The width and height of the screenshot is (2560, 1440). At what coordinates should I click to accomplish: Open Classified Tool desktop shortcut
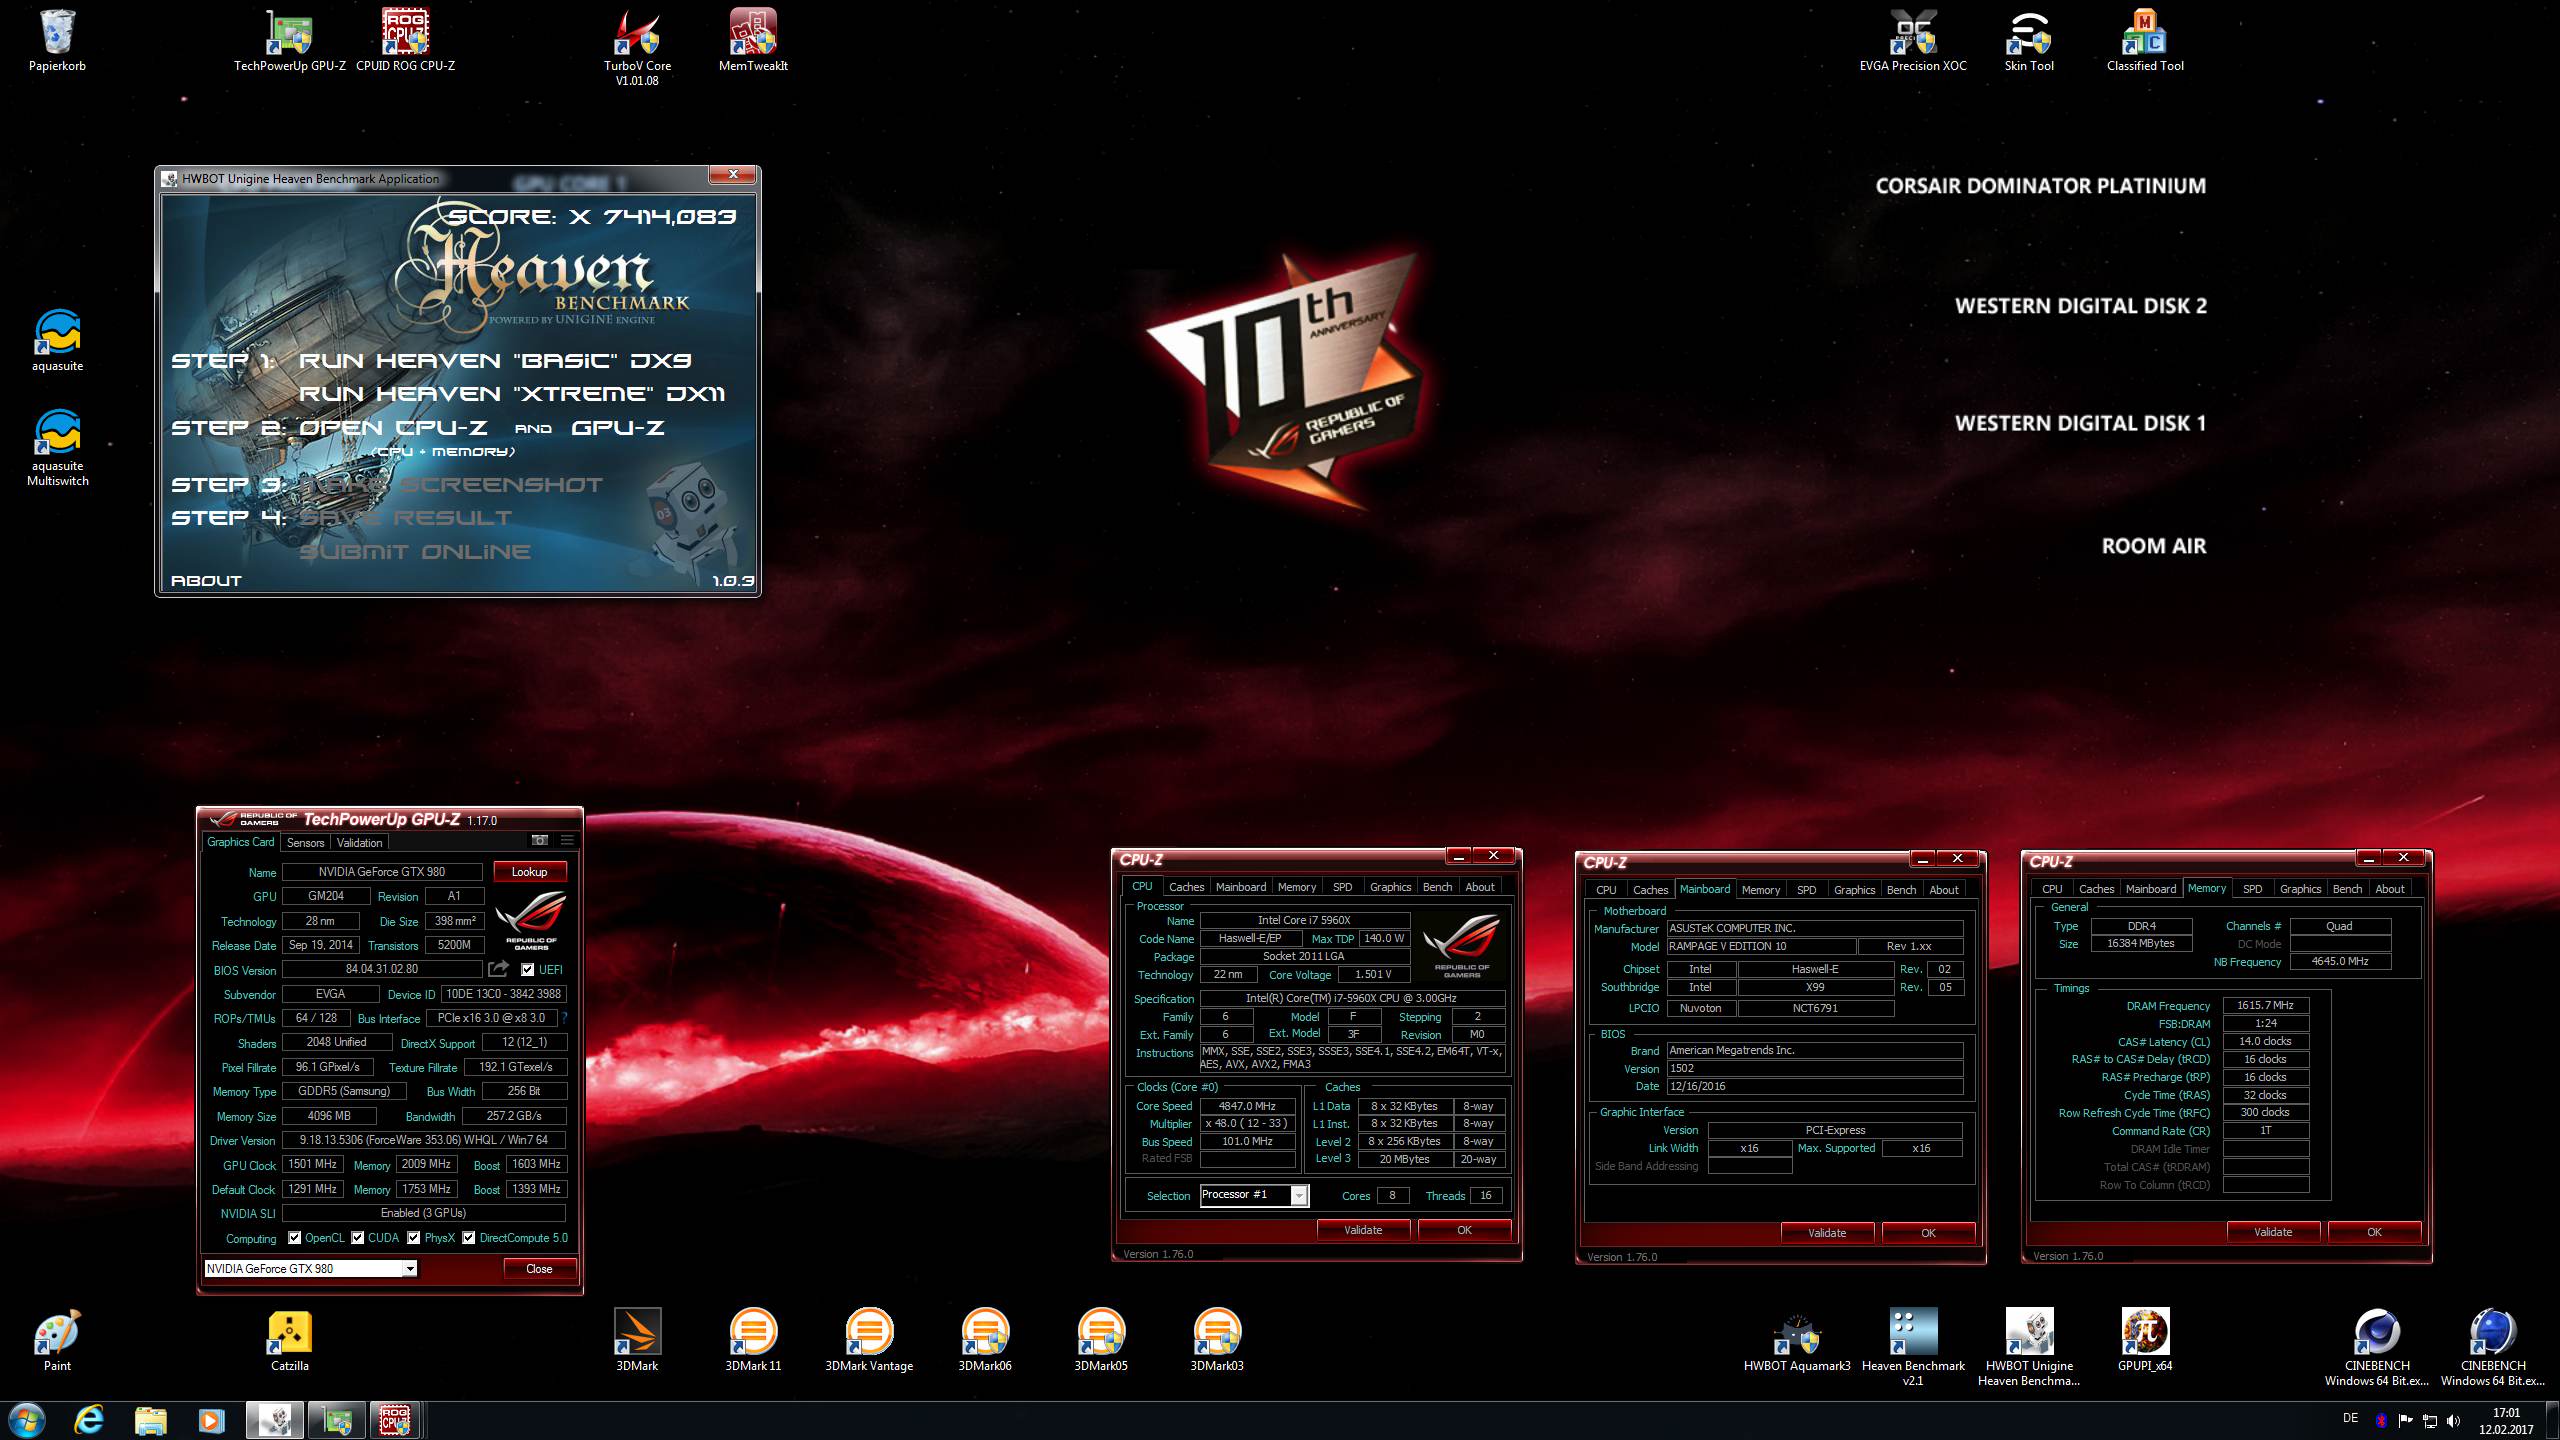click(x=2145, y=40)
